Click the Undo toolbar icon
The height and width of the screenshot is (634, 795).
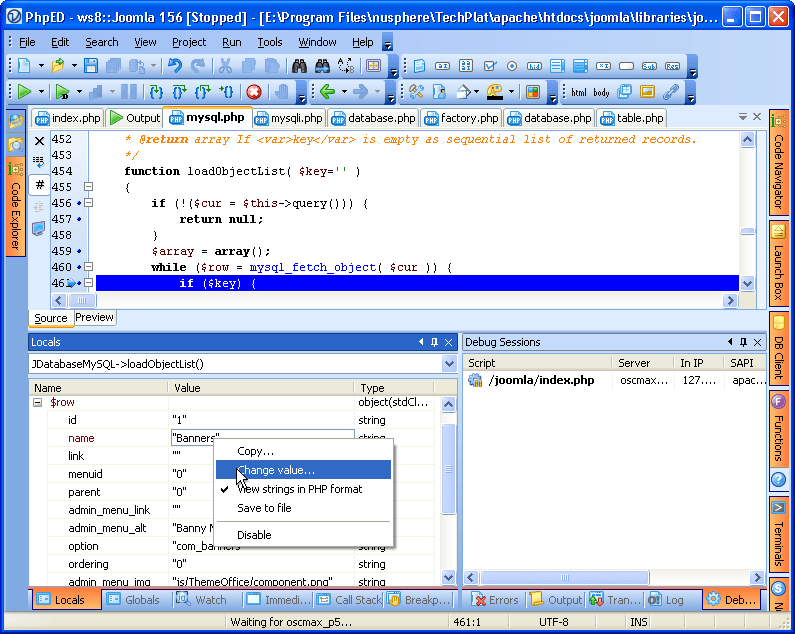tap(174, 66)
